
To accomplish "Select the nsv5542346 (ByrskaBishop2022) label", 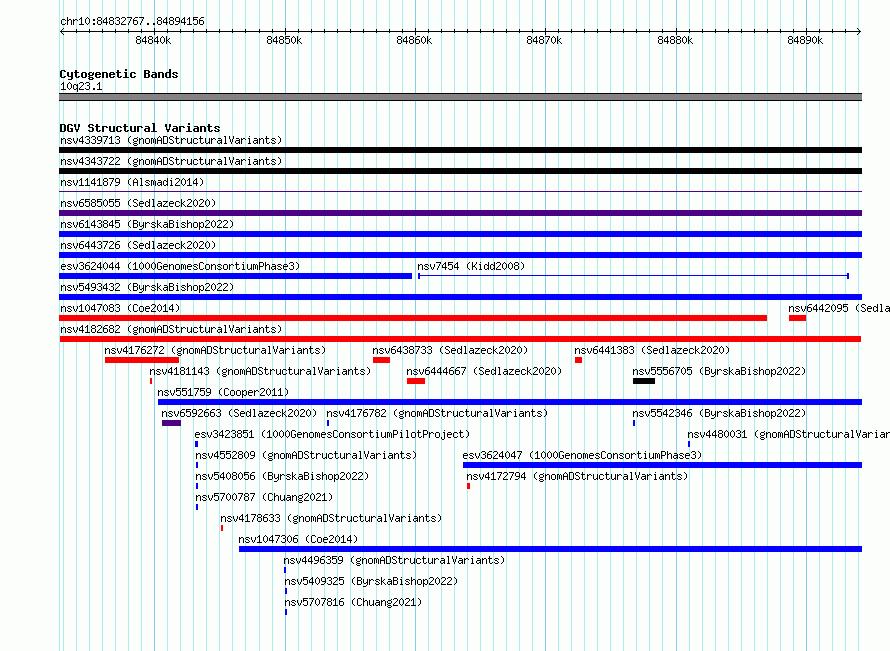I will tap(719, 413).
